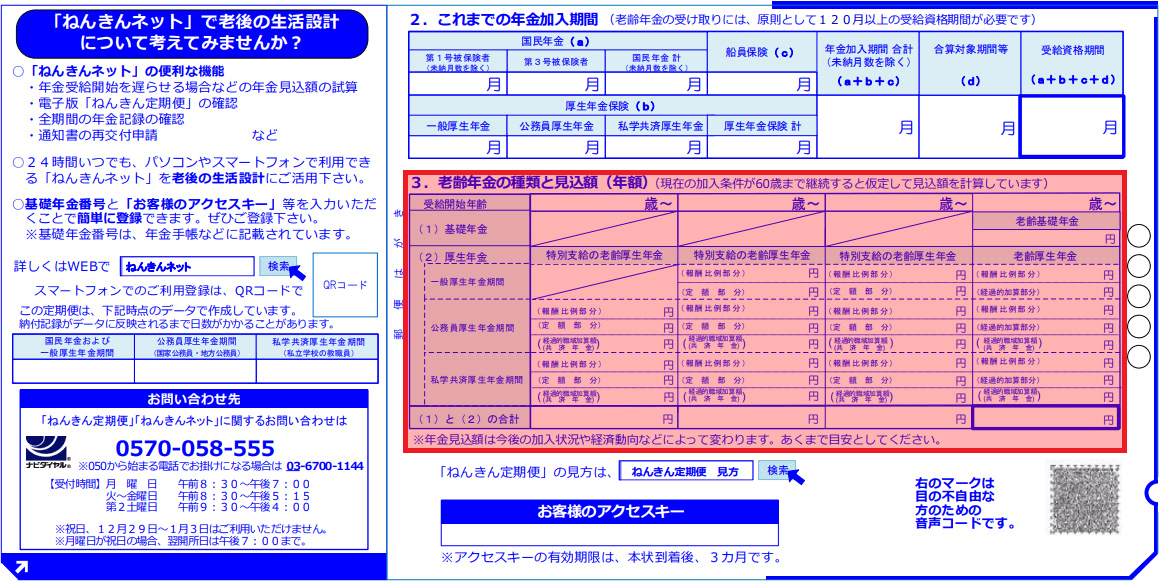Click the 合算対象期間等 (d) header cell
The width and height of the screenshot is (1159, 581).
tap(970, 64)
